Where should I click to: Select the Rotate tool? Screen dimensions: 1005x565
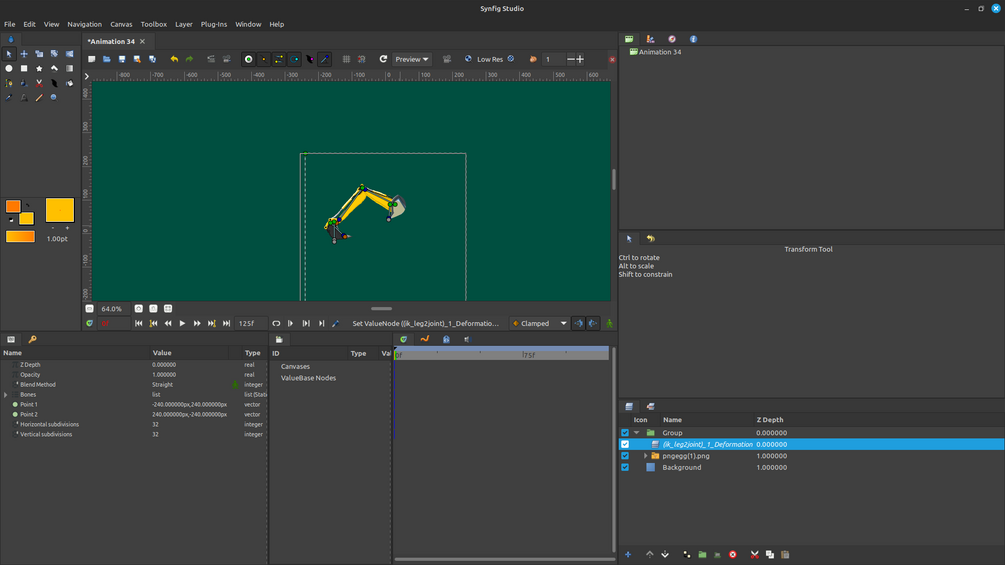pyautogui.click(x=54, y=54)
